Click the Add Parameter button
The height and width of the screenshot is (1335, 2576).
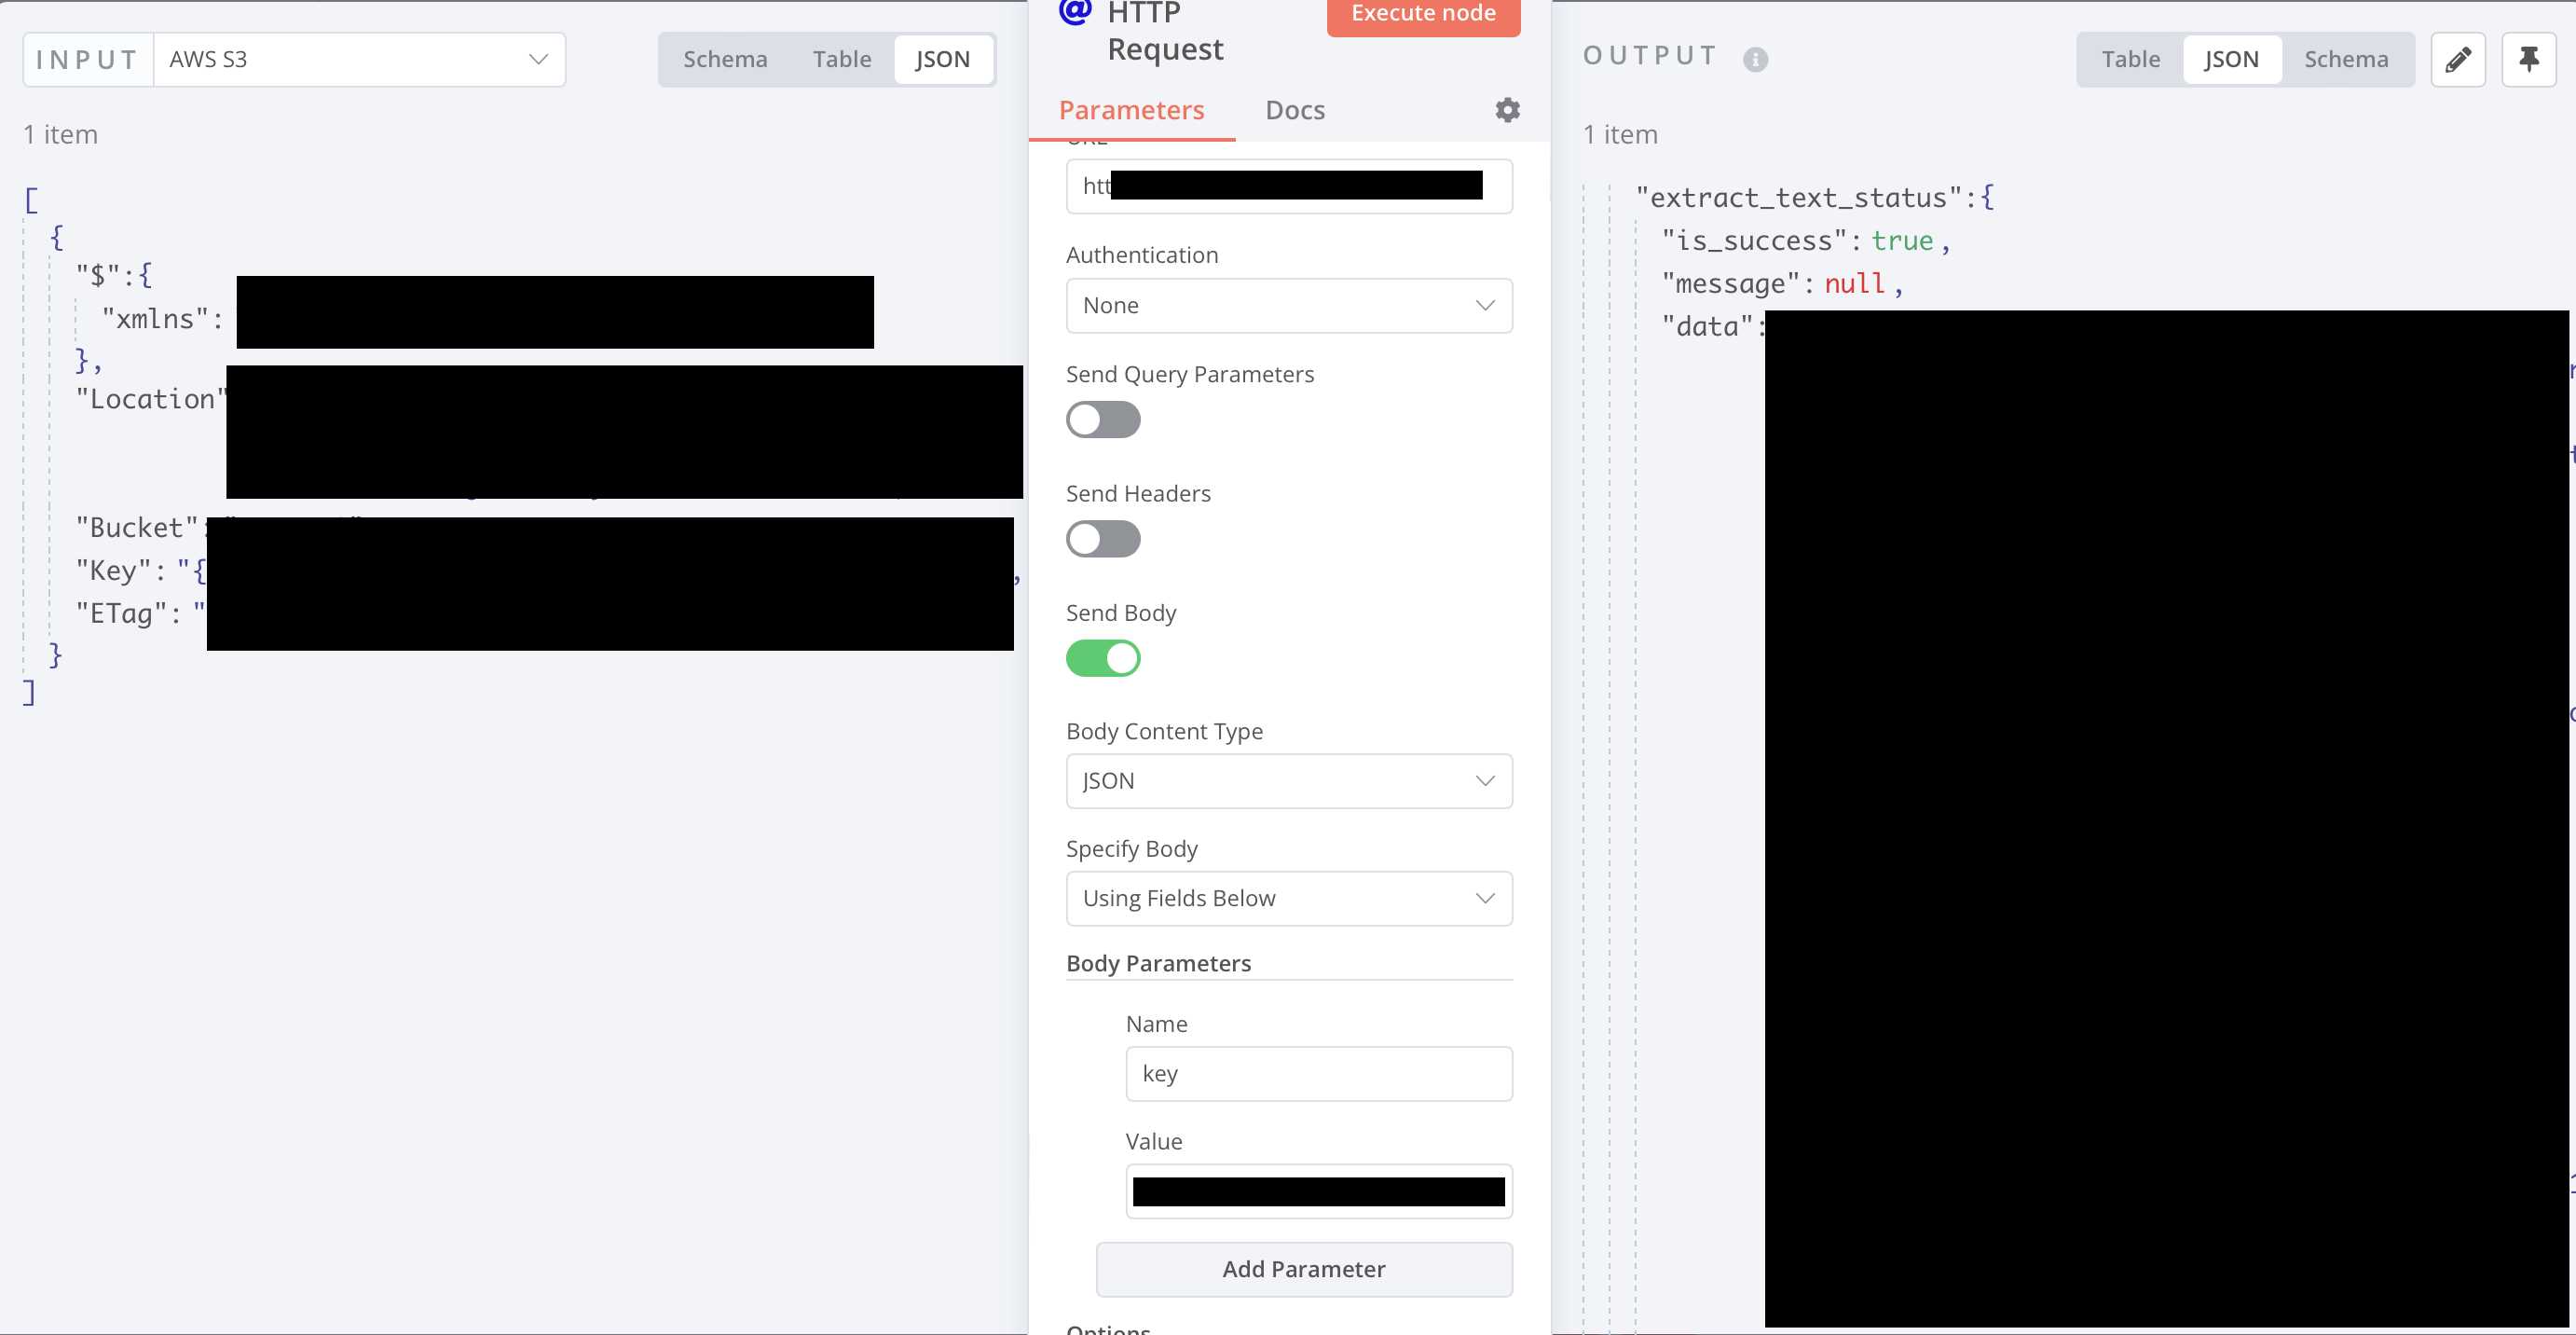pos(1303,1269)
